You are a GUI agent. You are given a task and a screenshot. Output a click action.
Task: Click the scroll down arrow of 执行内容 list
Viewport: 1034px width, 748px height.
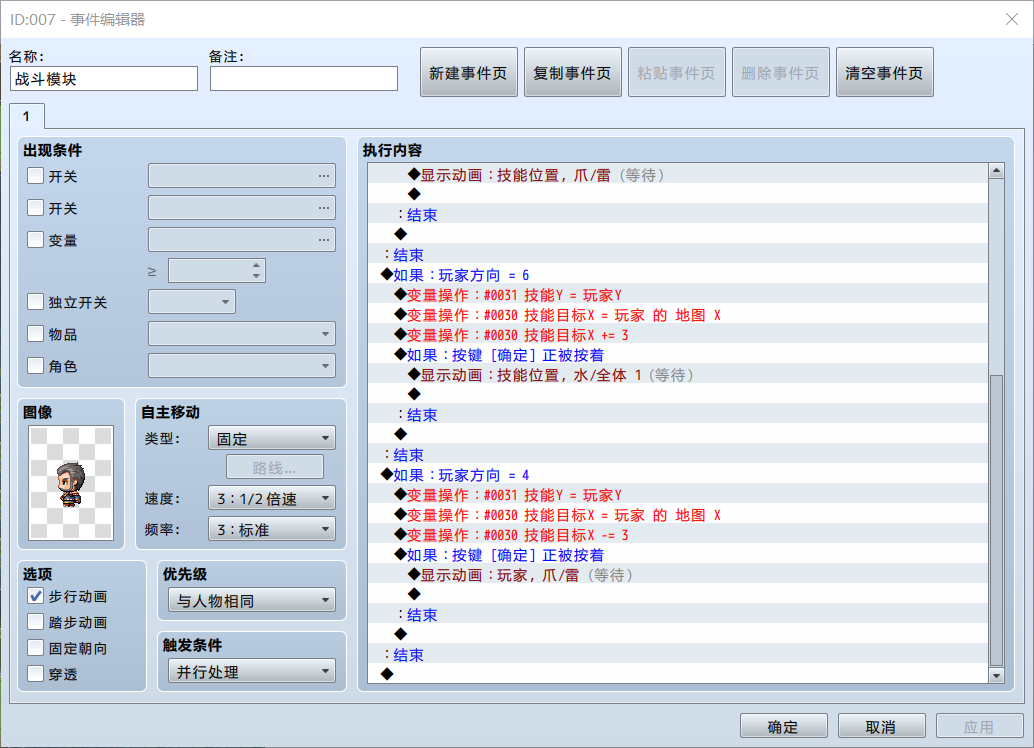(x=996, y=675)
